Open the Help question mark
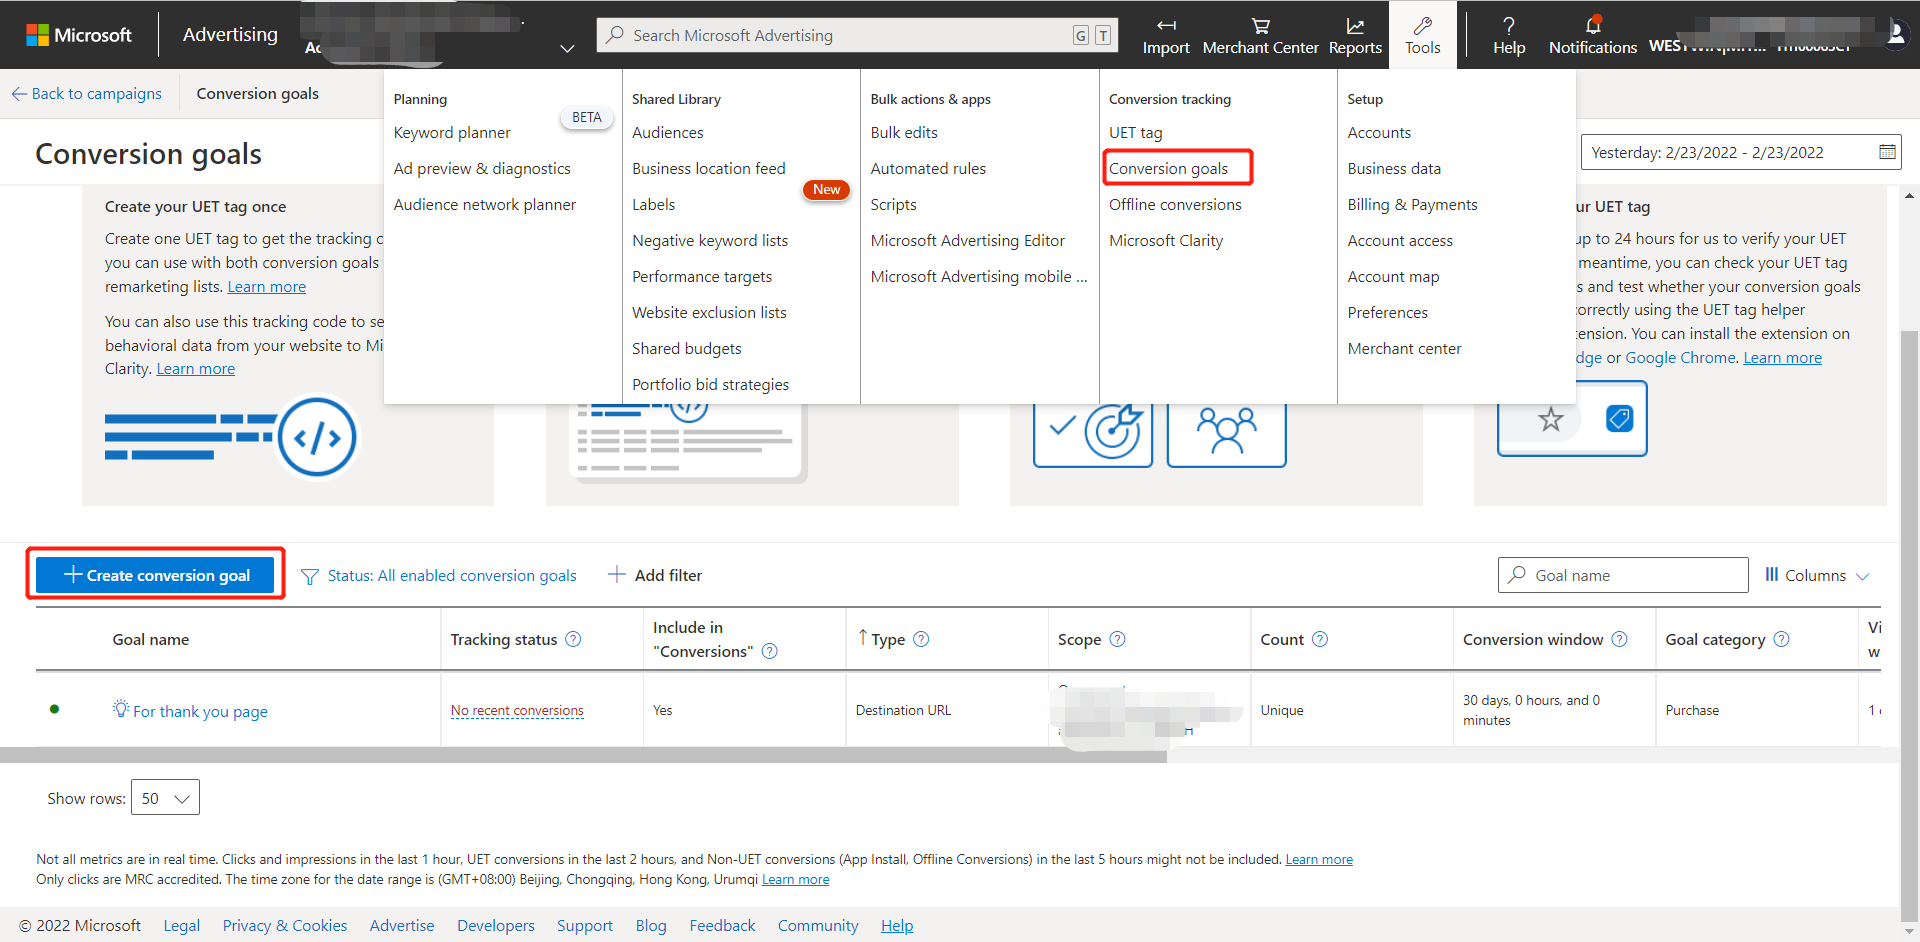 [1509, 26]
